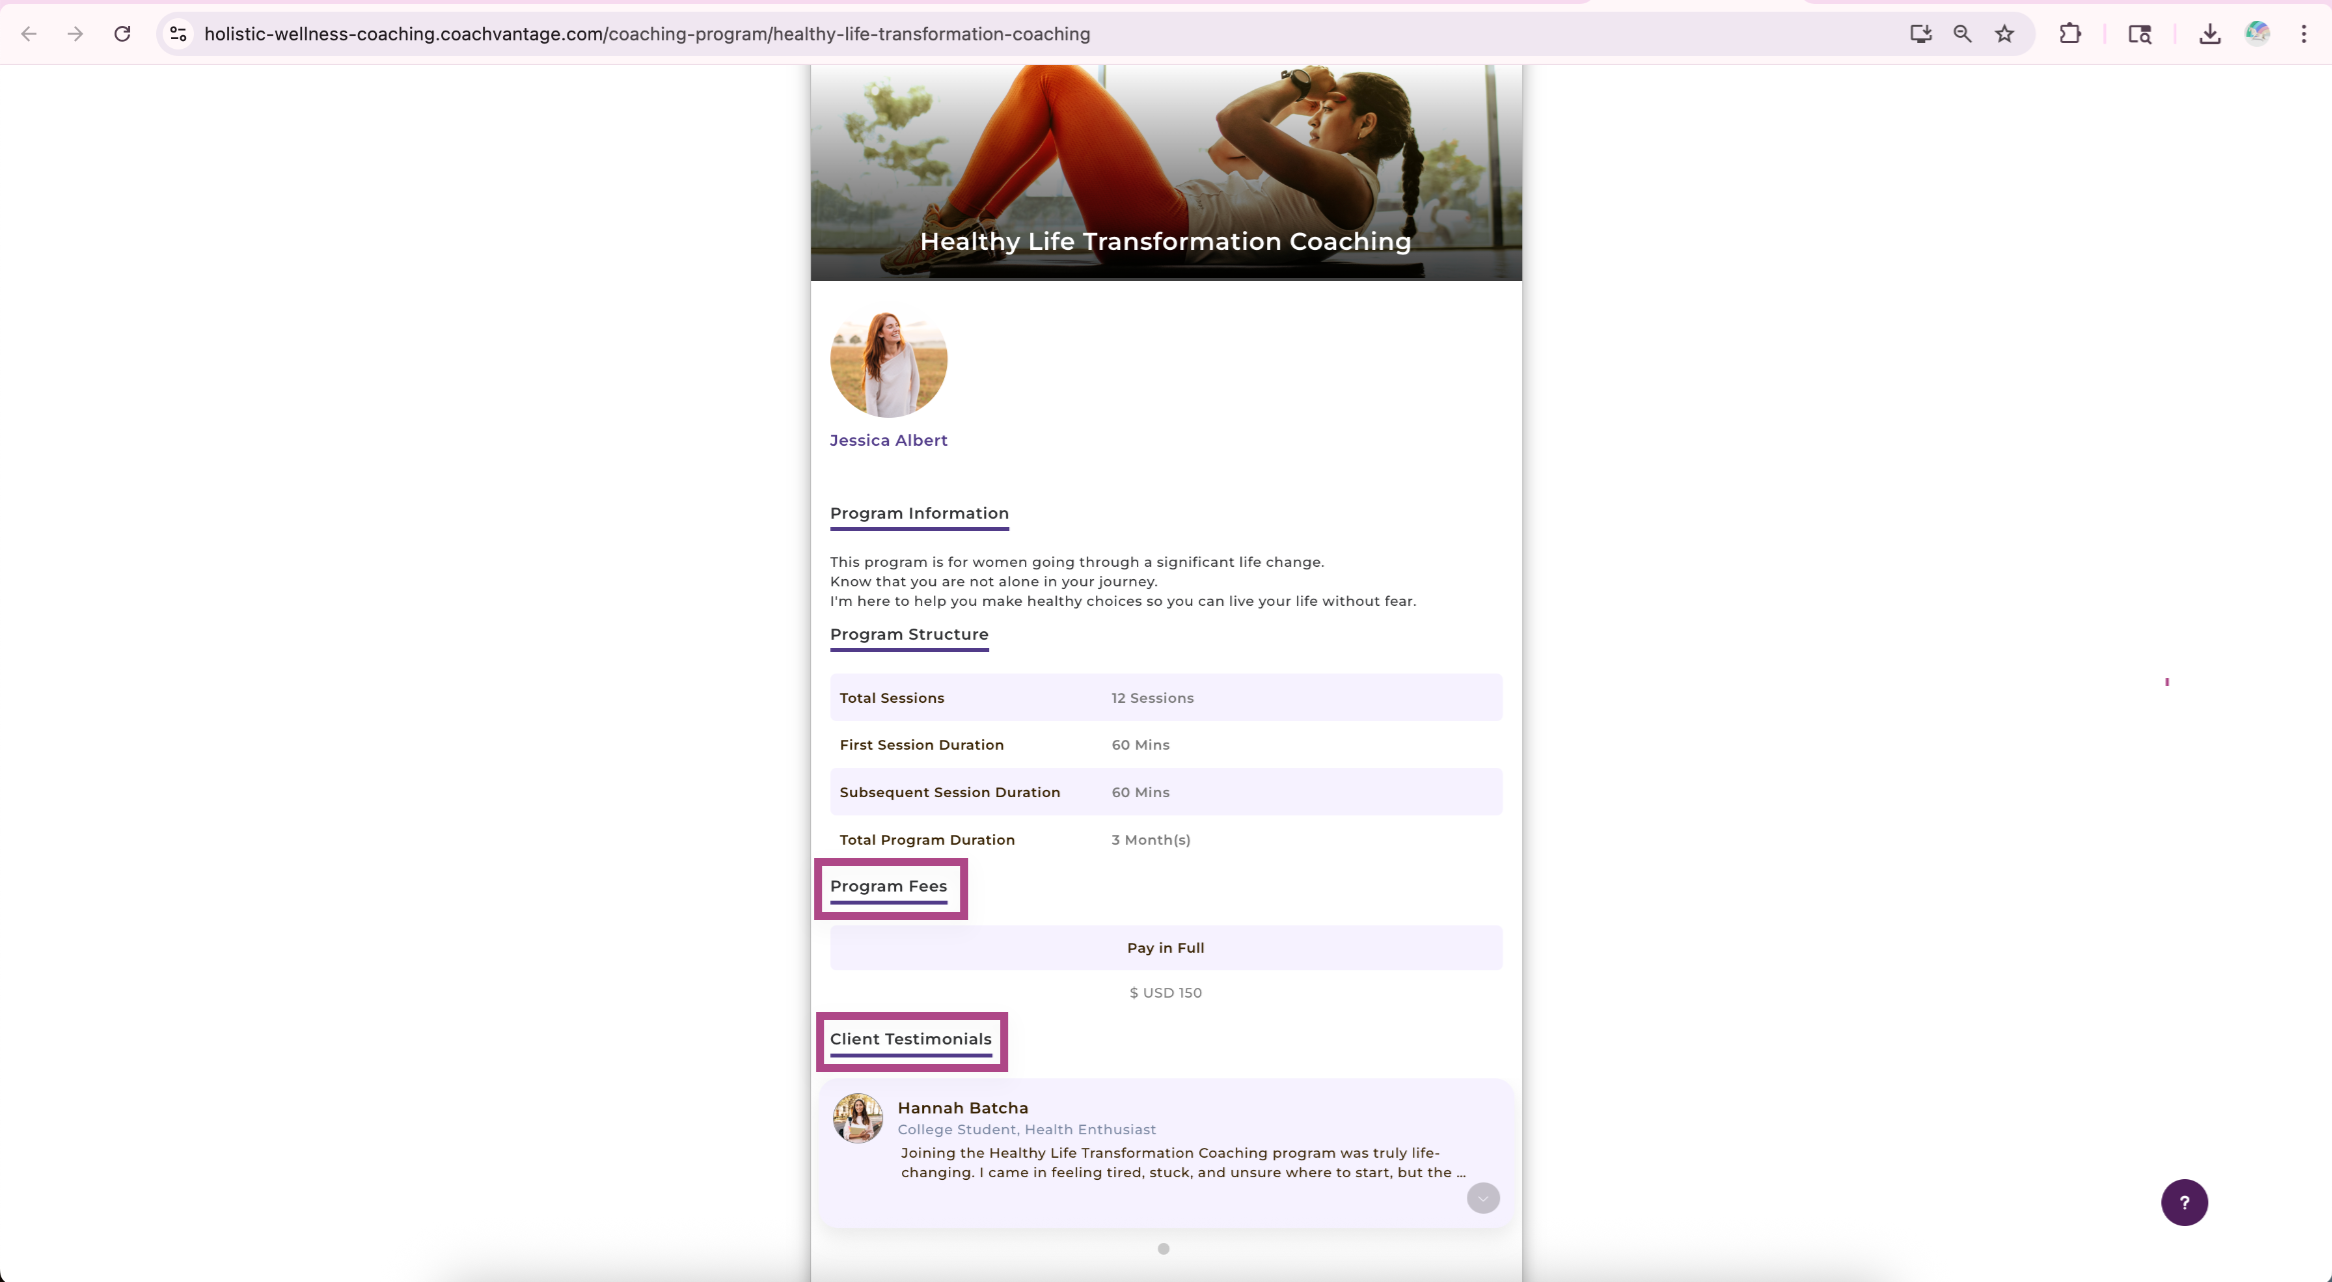This screenshot has width=2332, height=1282.
Task: Open Jessica Albert's coach profile link
Action: click(x=888, y=440)
